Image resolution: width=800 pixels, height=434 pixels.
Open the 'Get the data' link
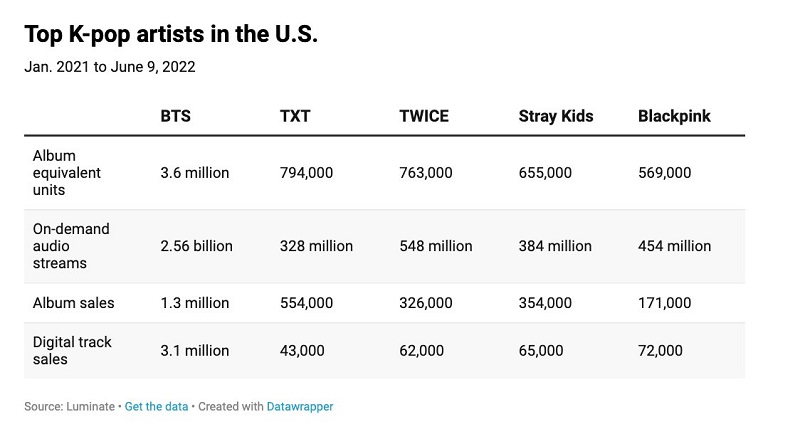tap(156, 406)
